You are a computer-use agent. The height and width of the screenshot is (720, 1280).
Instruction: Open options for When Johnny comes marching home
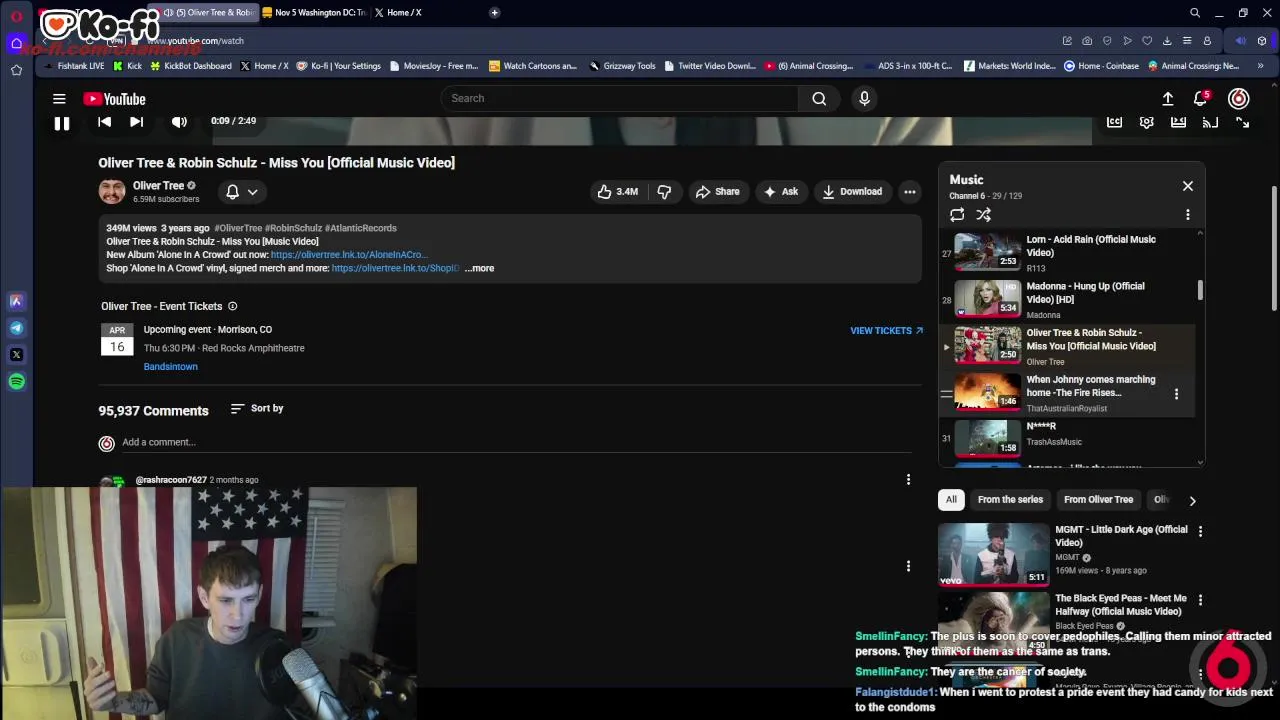tap(1176, 394)
